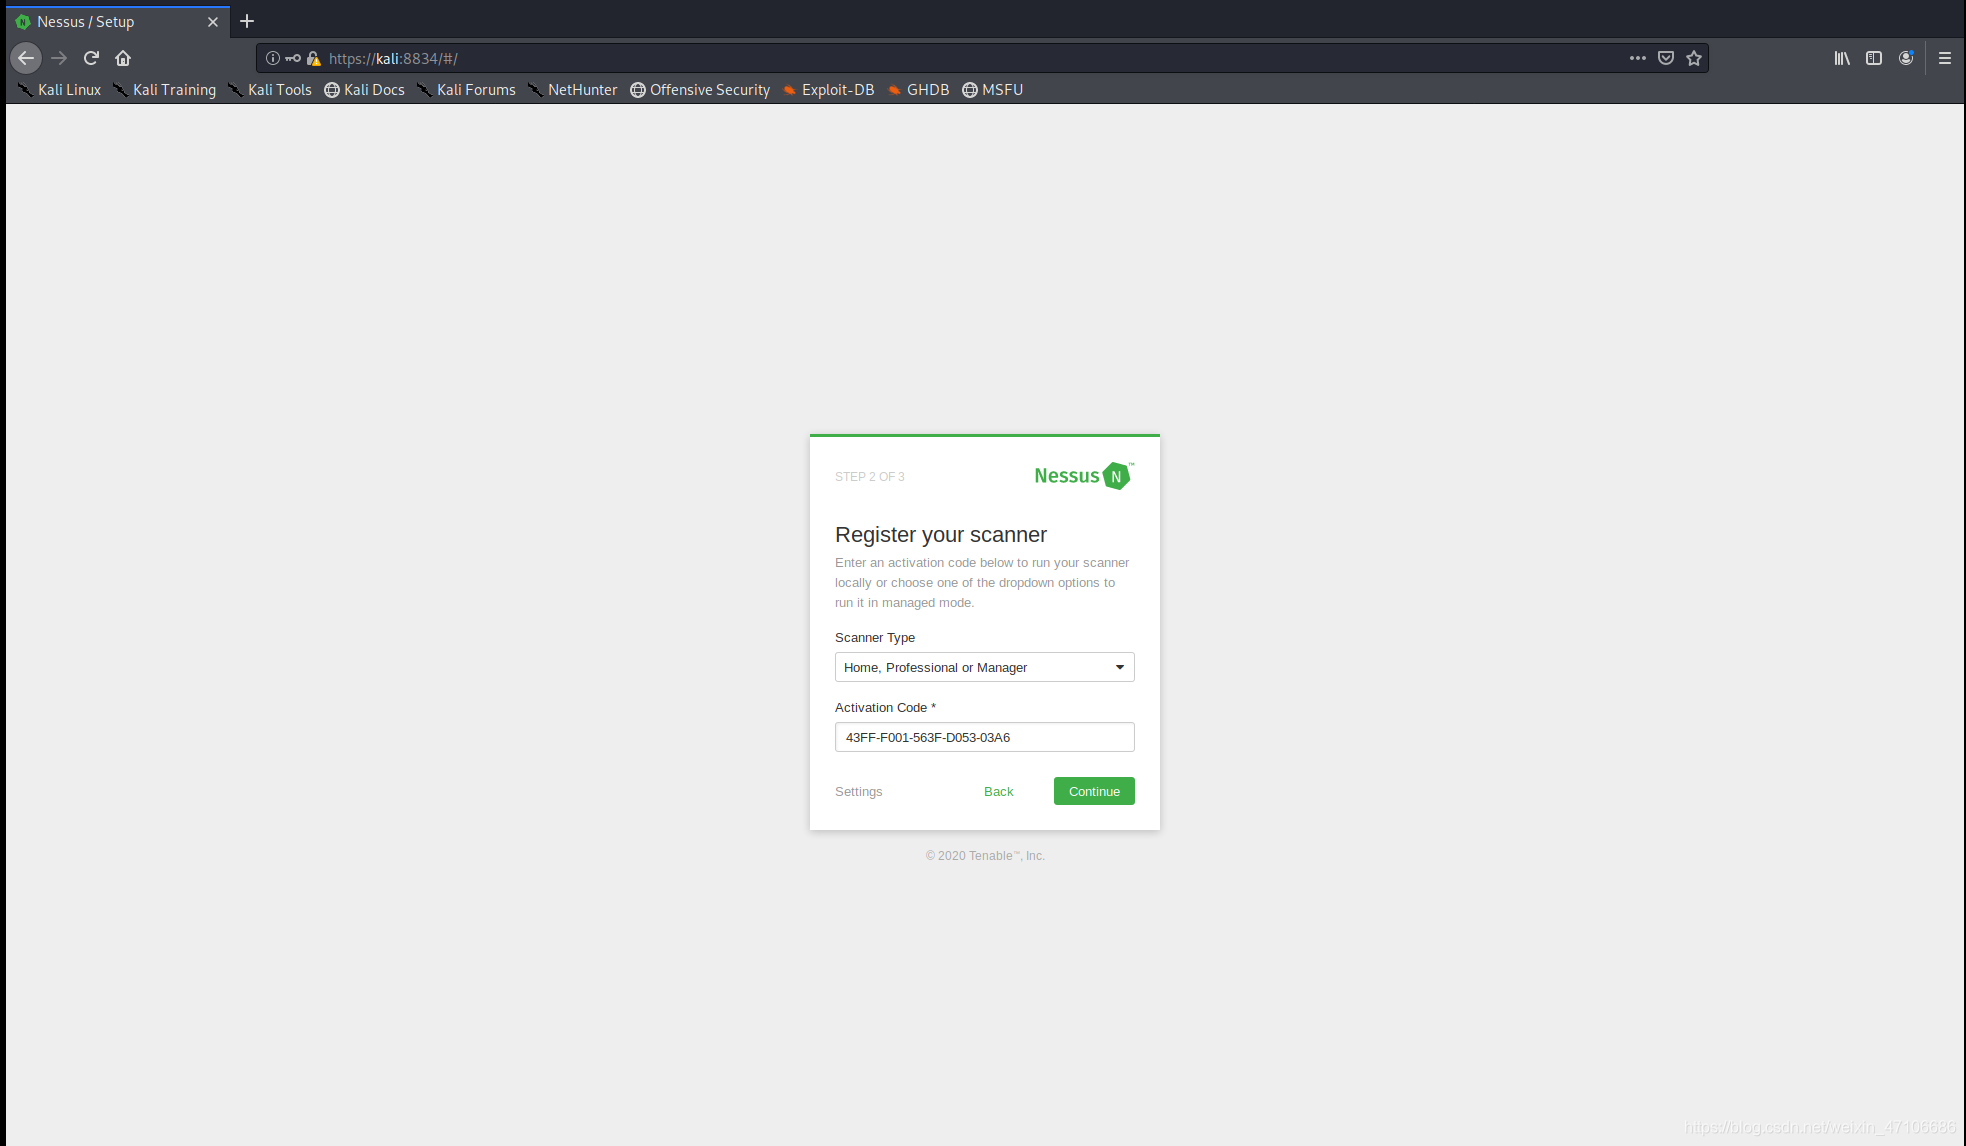The width and height of the screenshot is (1966, 1146).
Task: Open the Firefox hamburger menu
Action: (x=1945, y=58)
